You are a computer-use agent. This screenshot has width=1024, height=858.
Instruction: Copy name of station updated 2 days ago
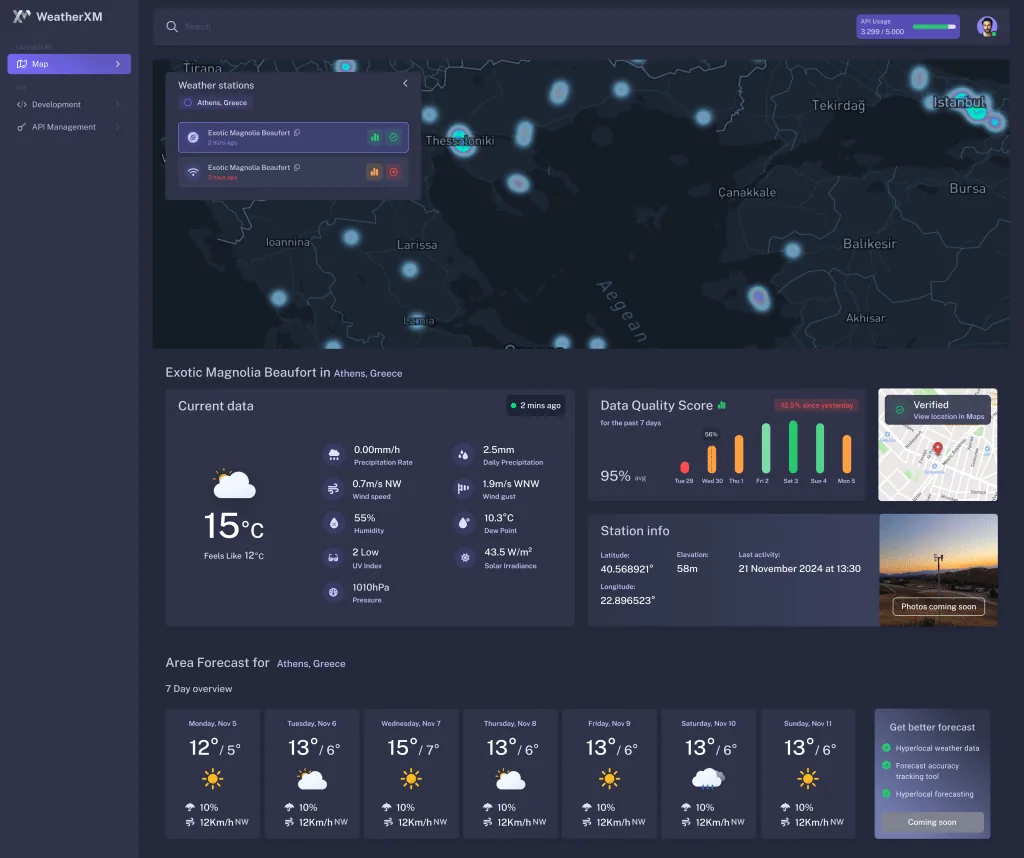(297, 167)
